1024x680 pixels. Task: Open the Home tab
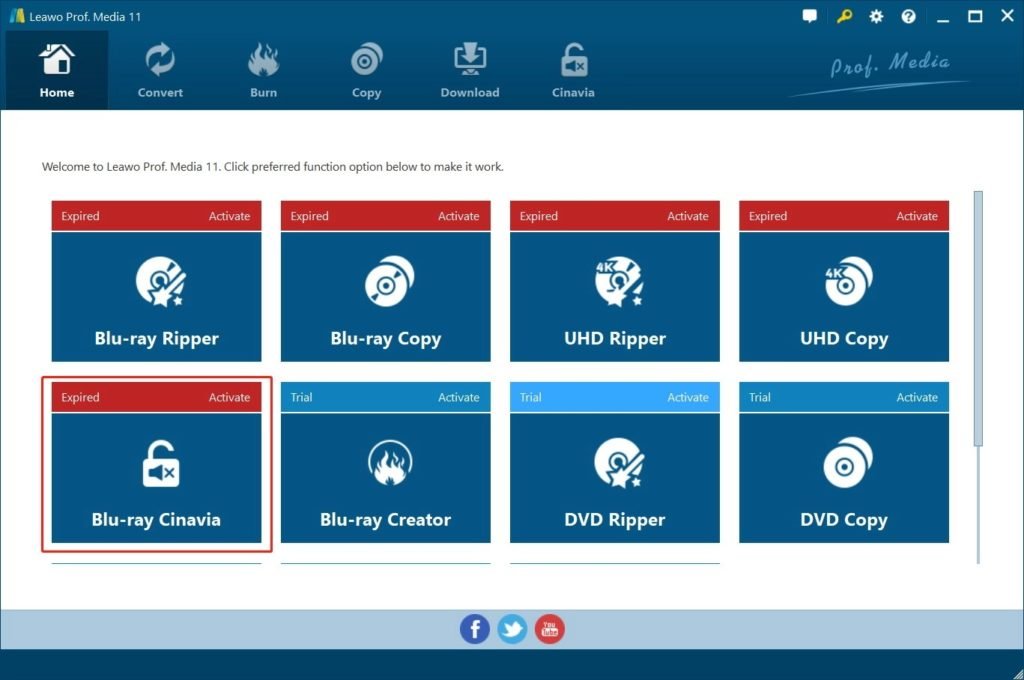pos(57,70)
